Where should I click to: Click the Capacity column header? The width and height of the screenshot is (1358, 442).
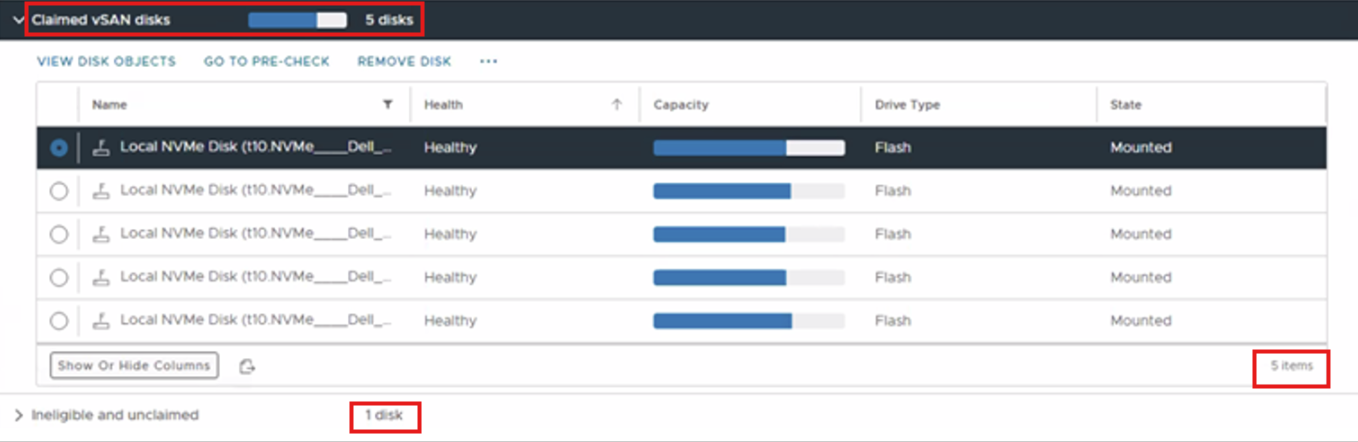pyautogui.click(x=681, y=105)
